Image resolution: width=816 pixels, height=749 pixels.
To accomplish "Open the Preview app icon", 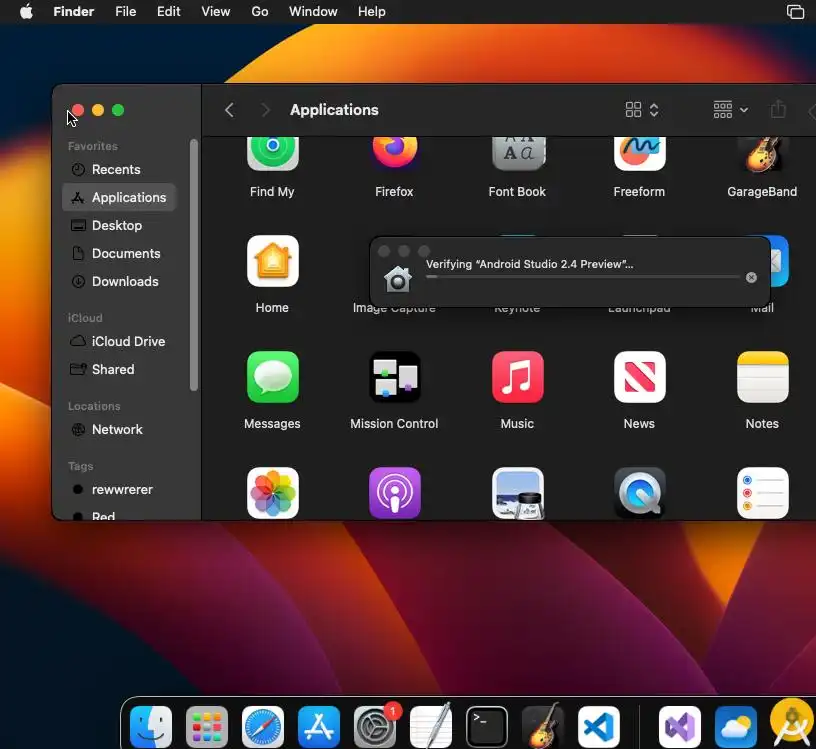I will (518, 493).
